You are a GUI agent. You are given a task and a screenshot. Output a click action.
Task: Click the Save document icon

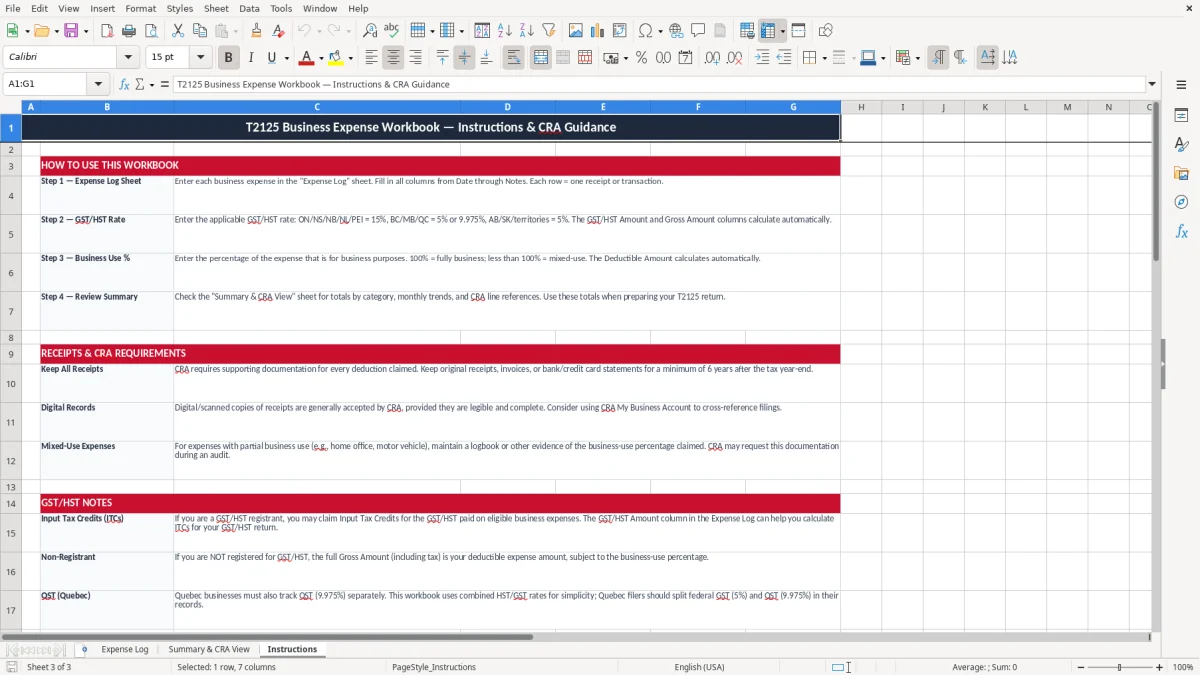[x=70, y=31]
